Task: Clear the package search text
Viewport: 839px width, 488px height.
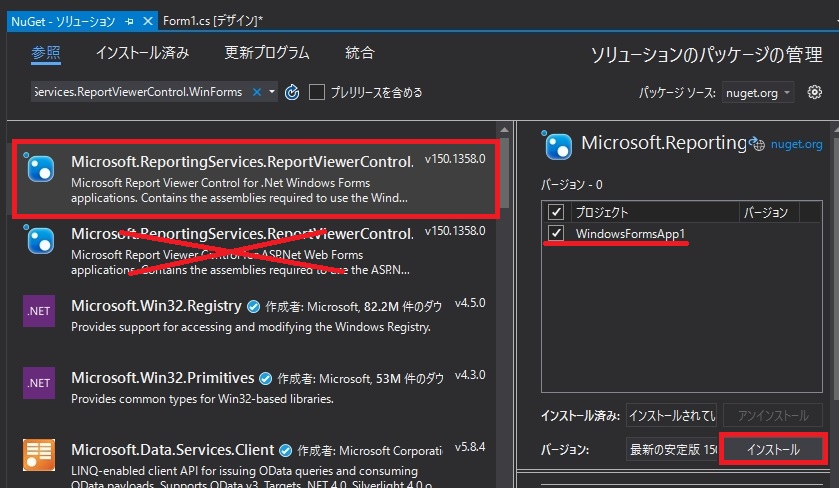Action: pyautogui.click(x=257, y=92)
